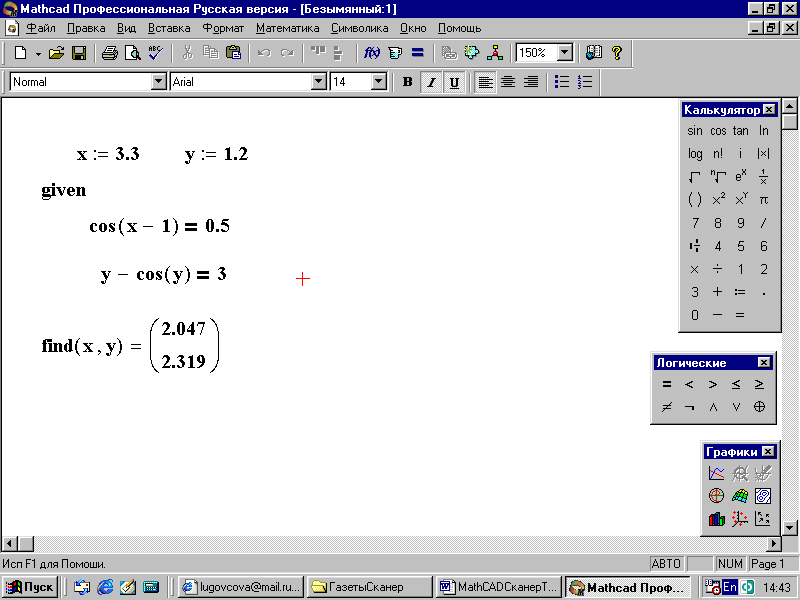Toggle align left button
The height and width of the screenshot is (600, 800).
pos(485,82)
